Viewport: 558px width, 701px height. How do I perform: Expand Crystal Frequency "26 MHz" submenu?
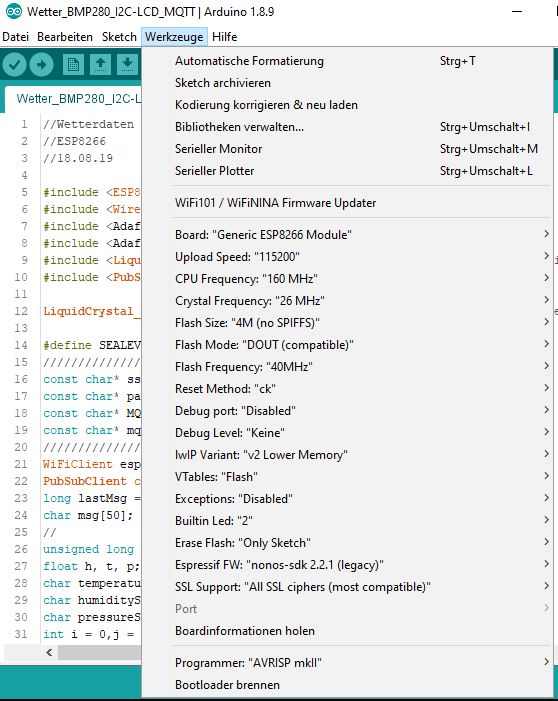point(348,300)
